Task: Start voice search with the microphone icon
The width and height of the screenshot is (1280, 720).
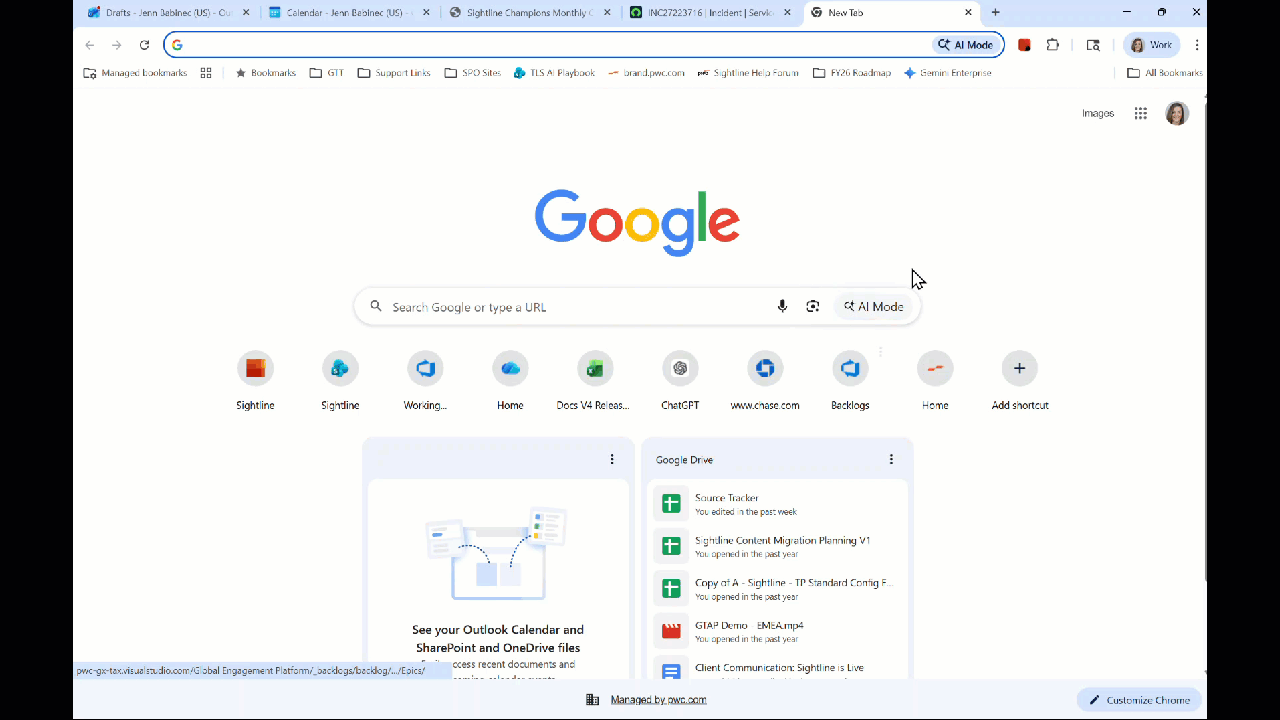Action: tap(782, 306)
